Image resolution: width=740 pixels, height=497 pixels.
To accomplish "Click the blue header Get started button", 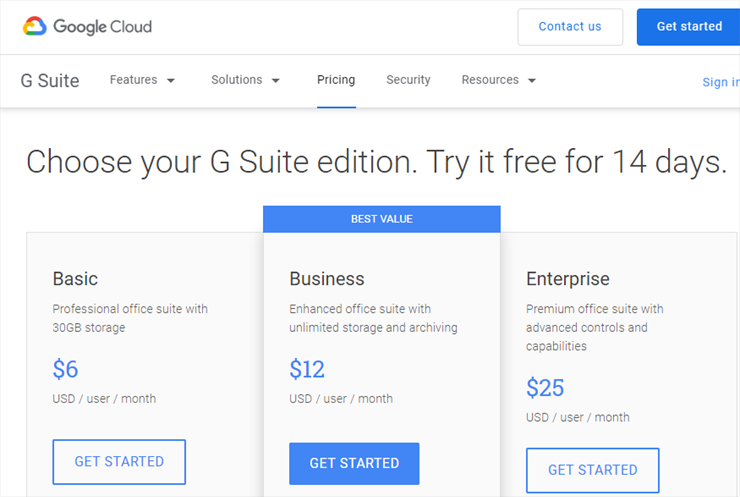I will click(689, 27).
